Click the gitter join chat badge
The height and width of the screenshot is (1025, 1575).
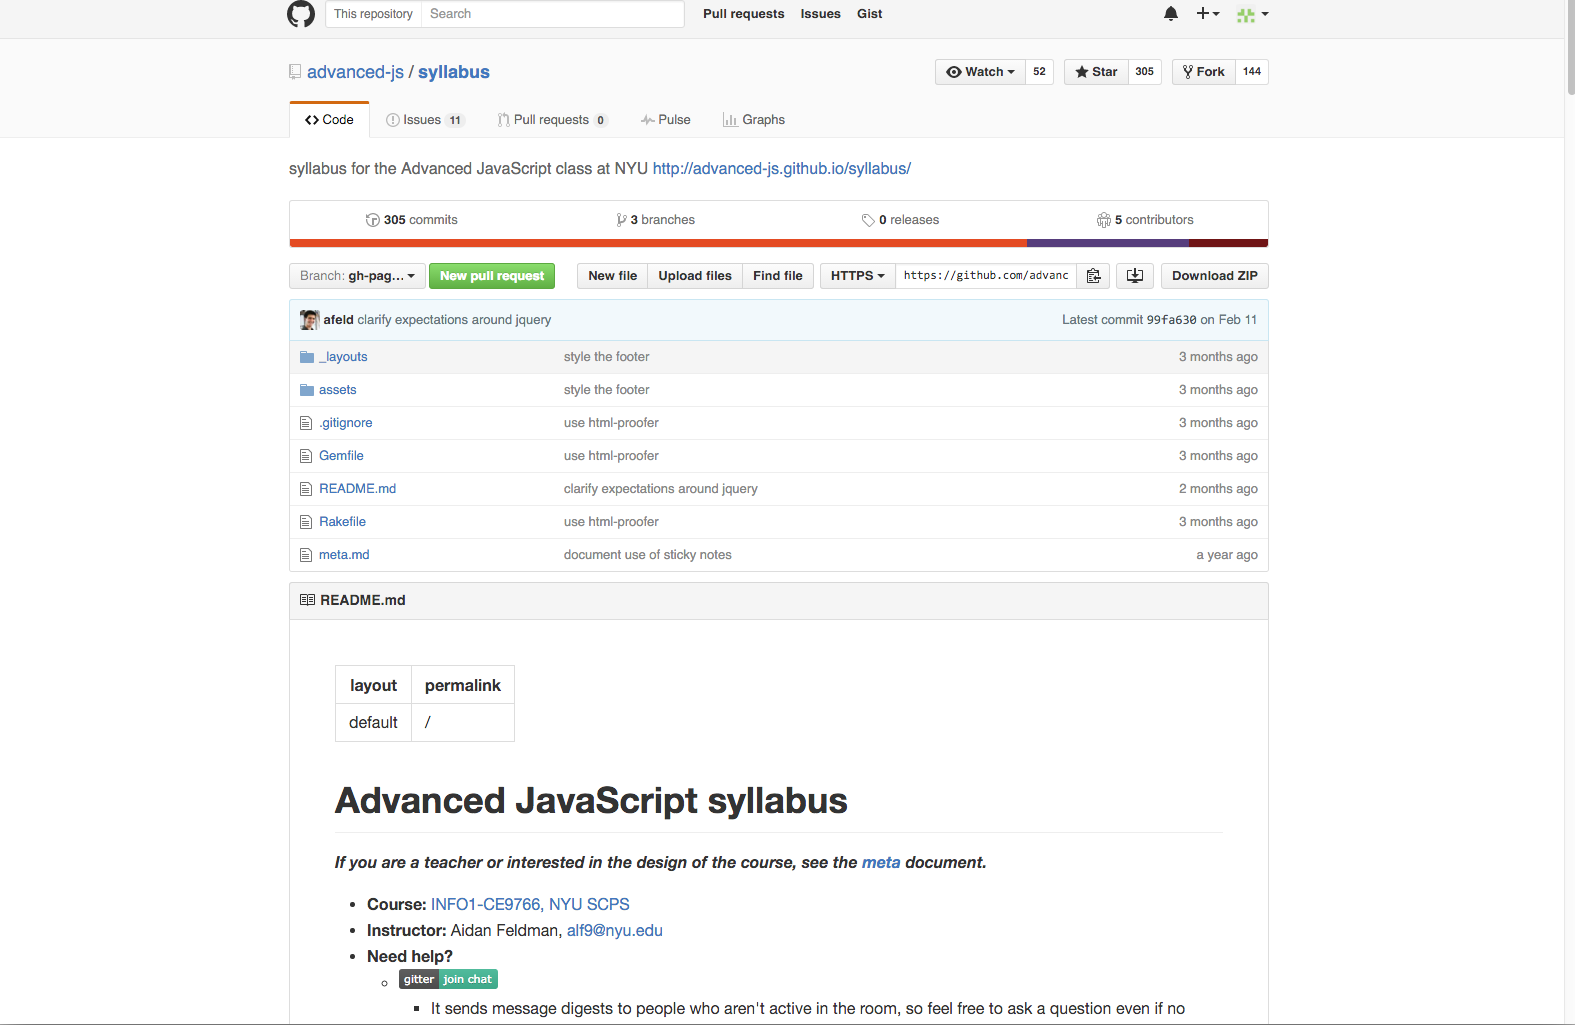pos(448,979)
